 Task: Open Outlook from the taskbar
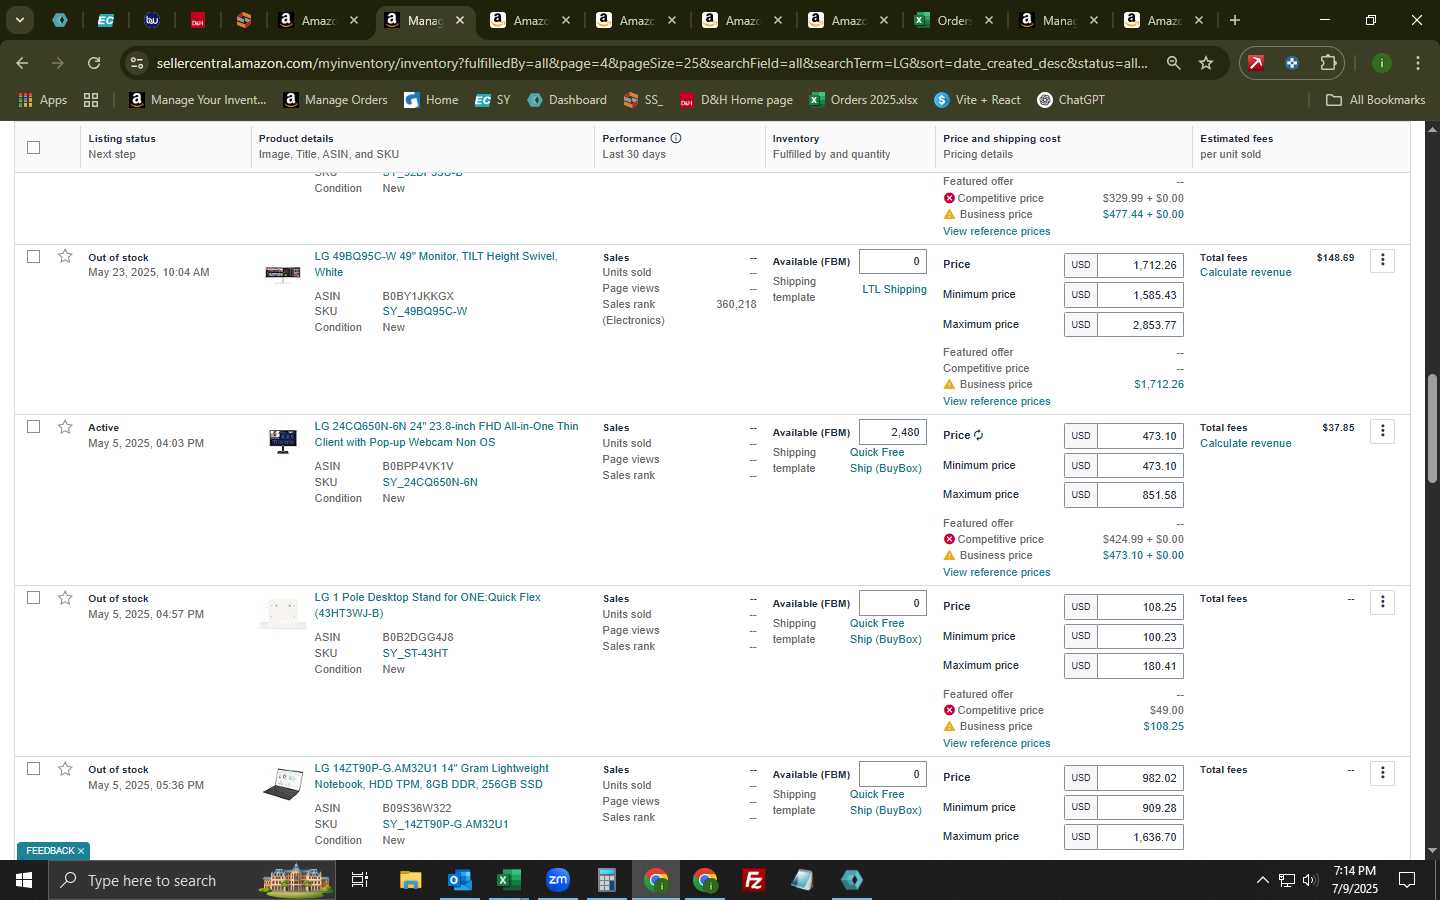[459, 880]
